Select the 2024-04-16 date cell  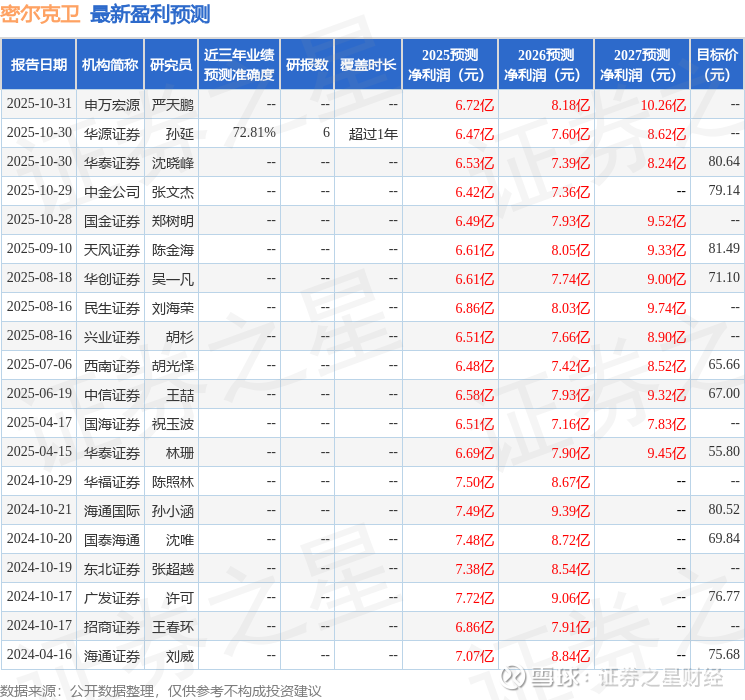coord(39,654)
